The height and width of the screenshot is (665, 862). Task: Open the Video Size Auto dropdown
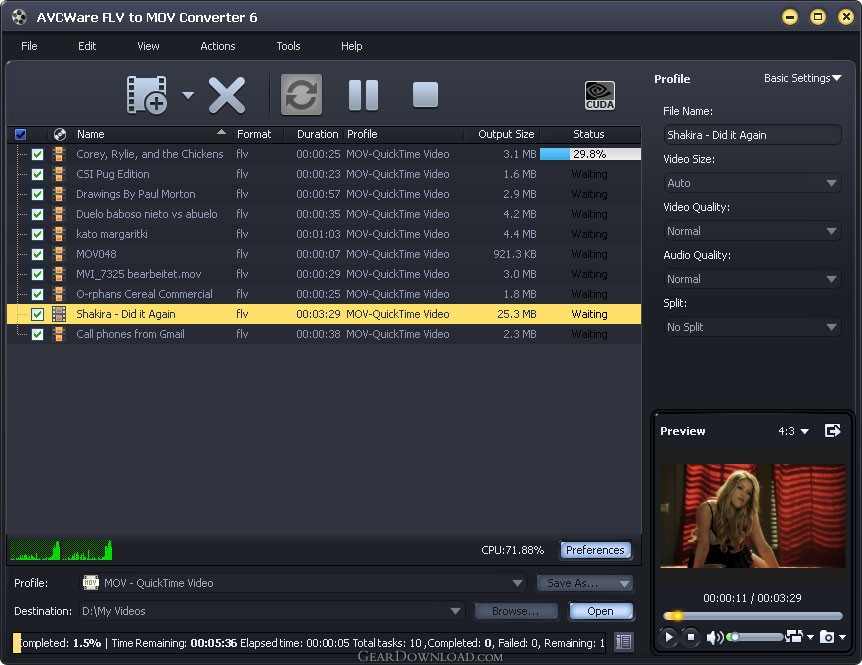click(x=752, y=183)
